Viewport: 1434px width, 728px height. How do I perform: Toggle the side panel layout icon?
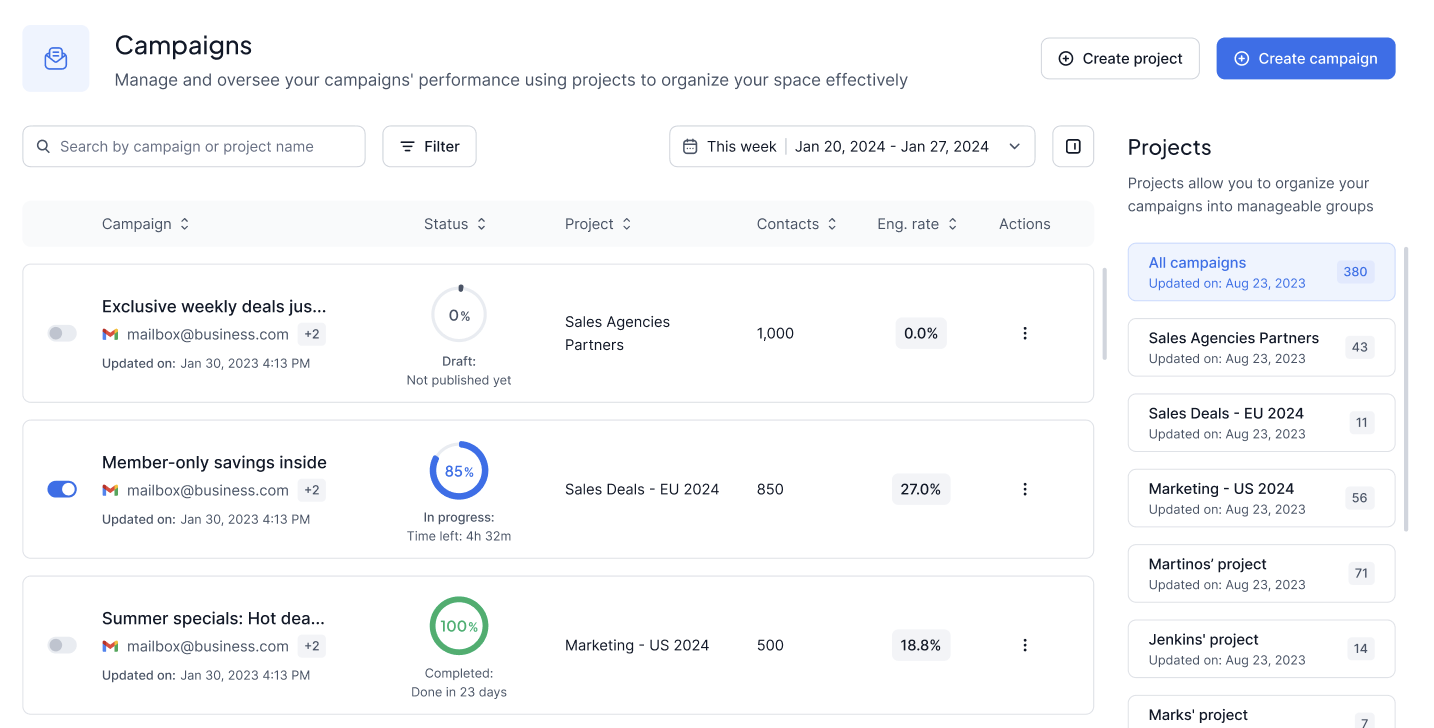(1073, 146)
